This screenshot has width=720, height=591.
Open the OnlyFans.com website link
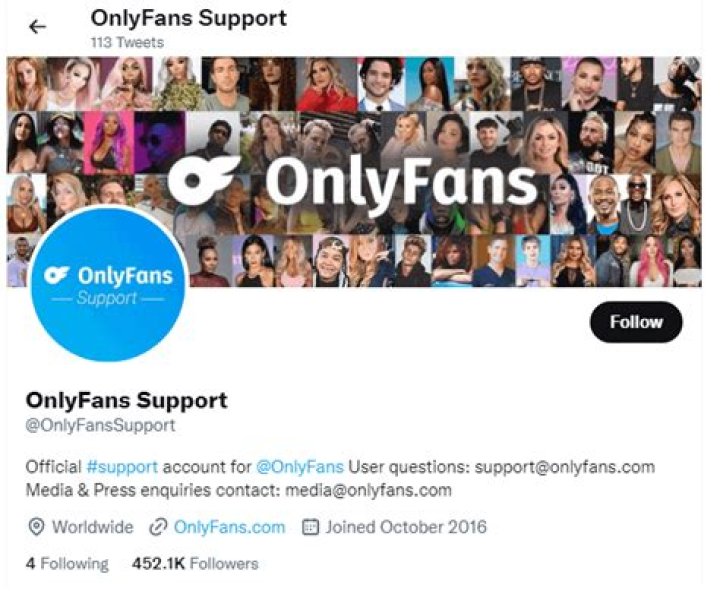pos(229,527)
